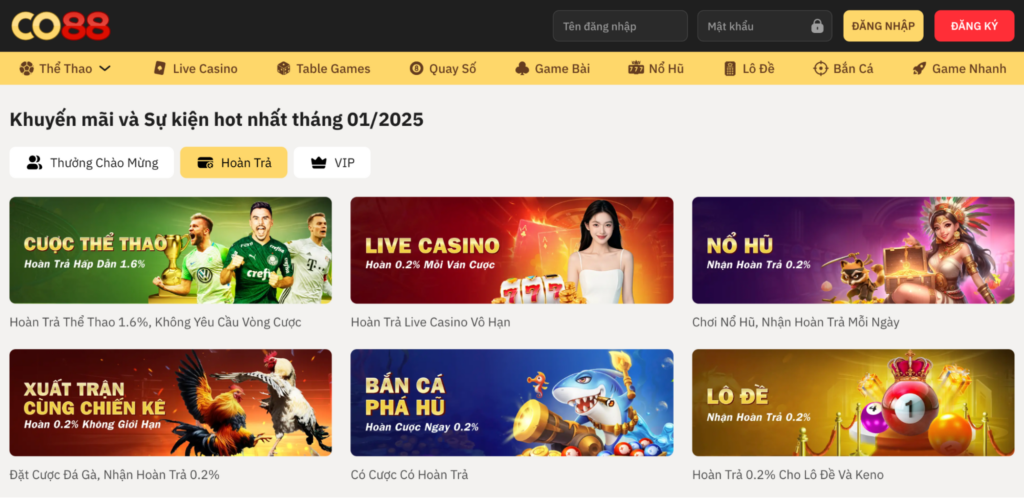The width and height of the screenshot is (1024, 498).
Task: Click the crosshair icon beside Bắn Cá
Action: (x=820, y=69)
